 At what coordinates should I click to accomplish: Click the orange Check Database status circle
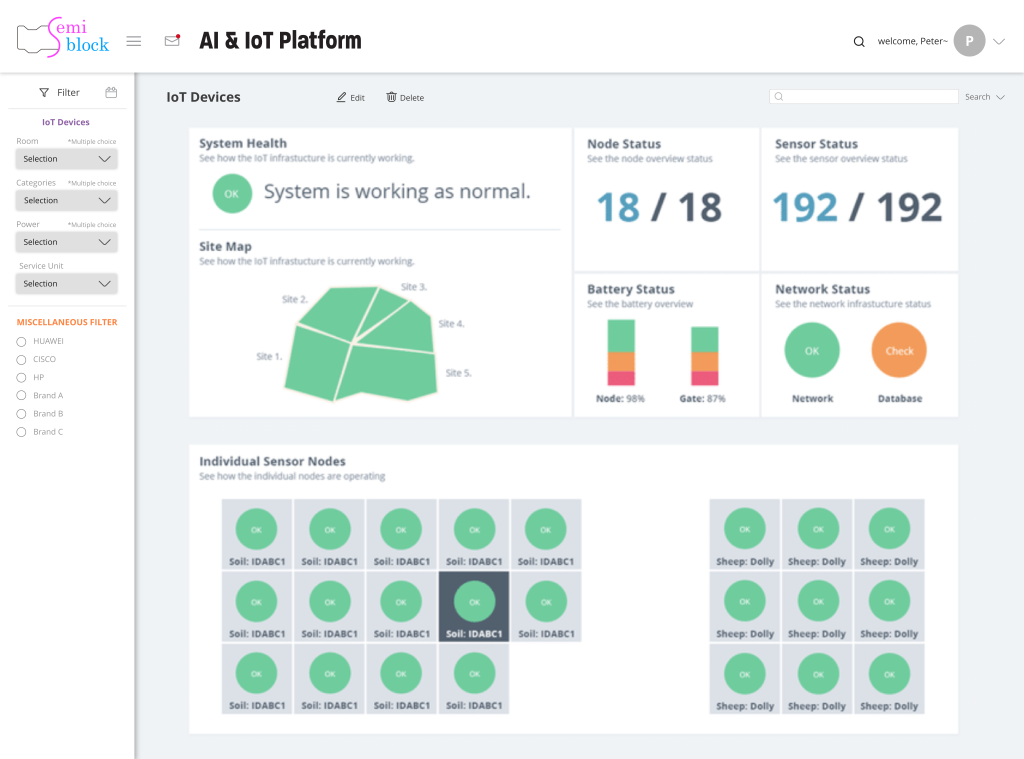(899, 351)
